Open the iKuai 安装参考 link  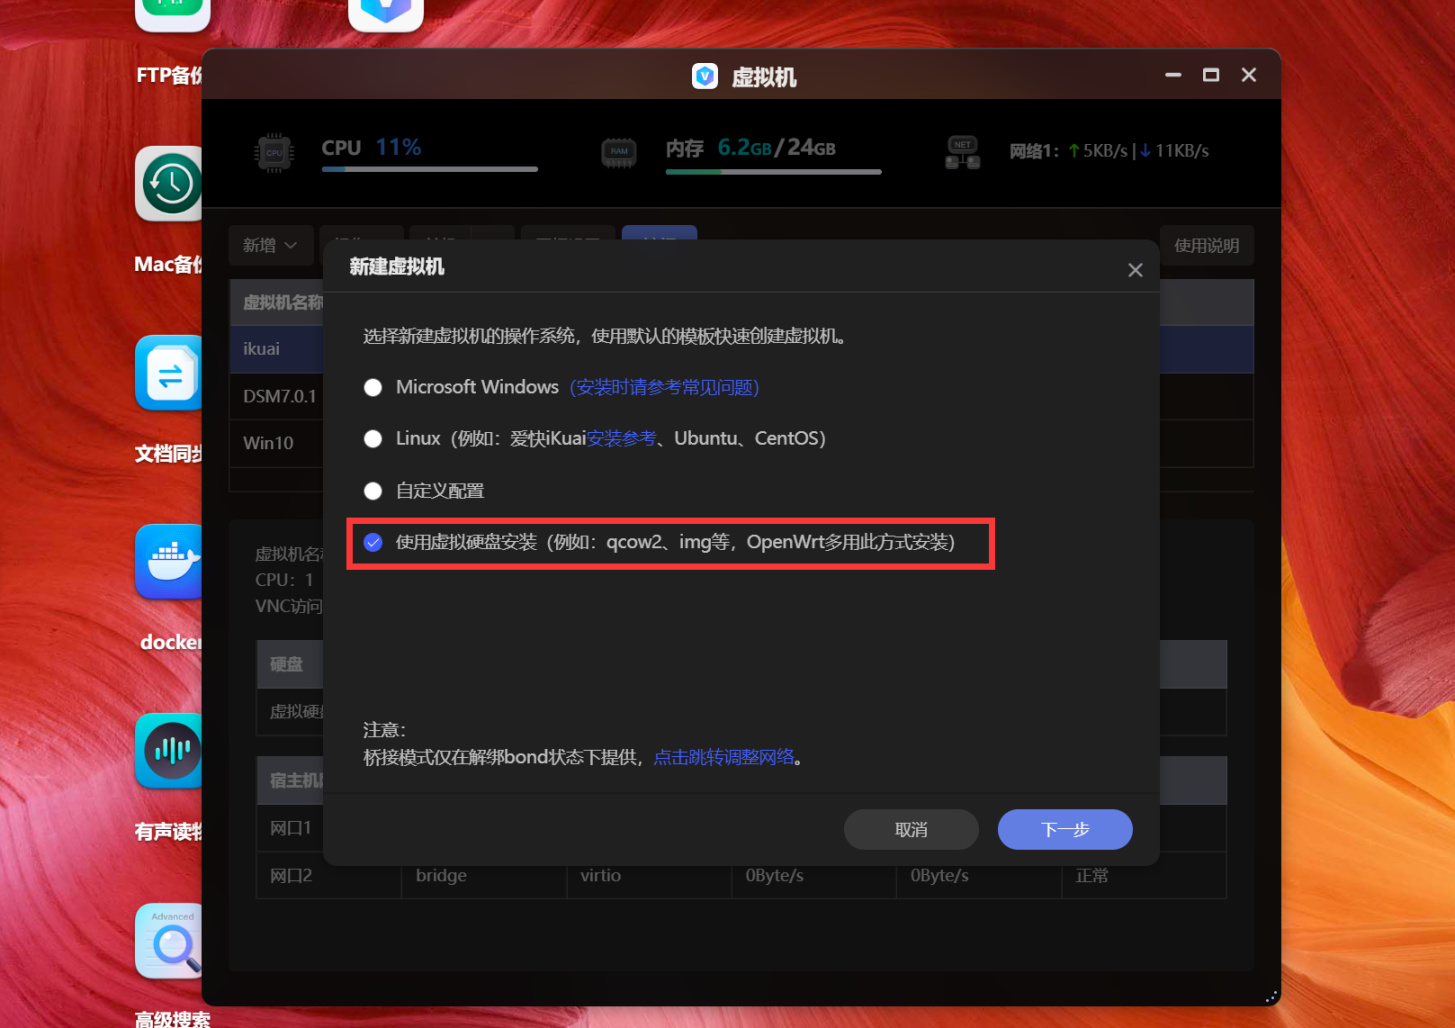621,438
